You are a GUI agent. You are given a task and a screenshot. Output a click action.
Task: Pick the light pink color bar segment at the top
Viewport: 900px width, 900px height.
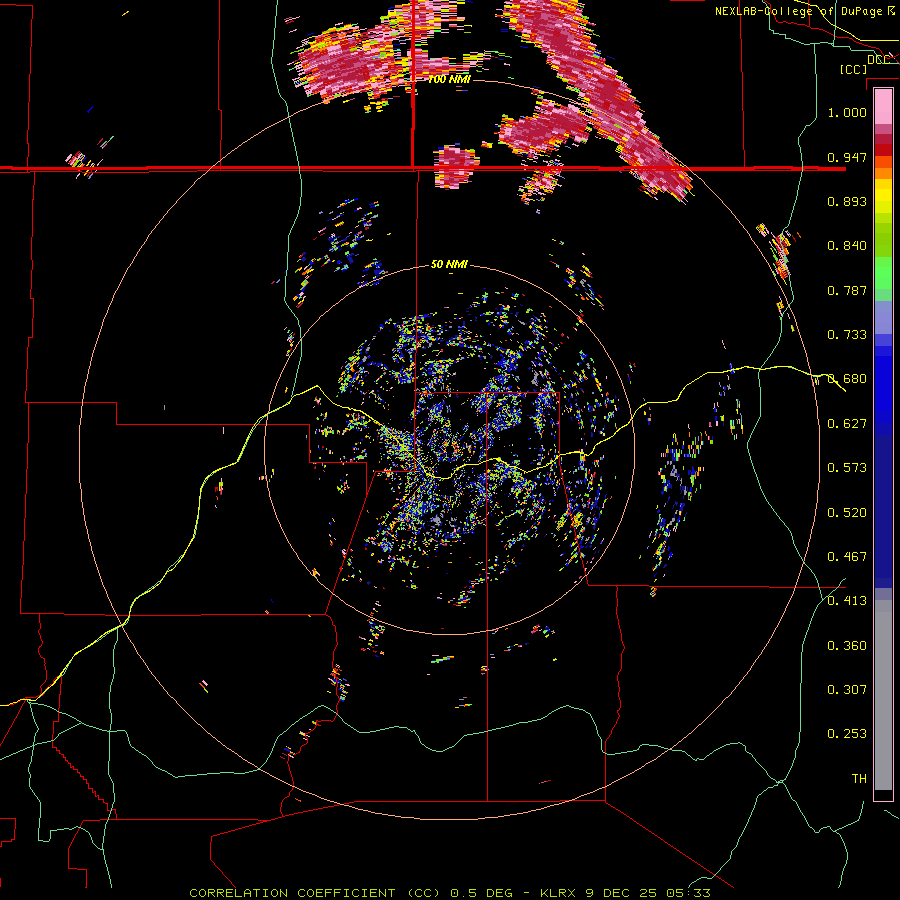pos(883,107)
